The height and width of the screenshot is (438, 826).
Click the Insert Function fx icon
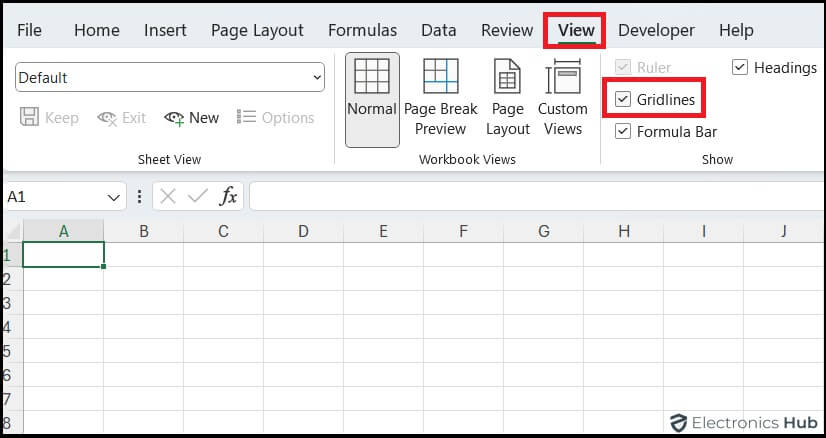tap(229, 196)
